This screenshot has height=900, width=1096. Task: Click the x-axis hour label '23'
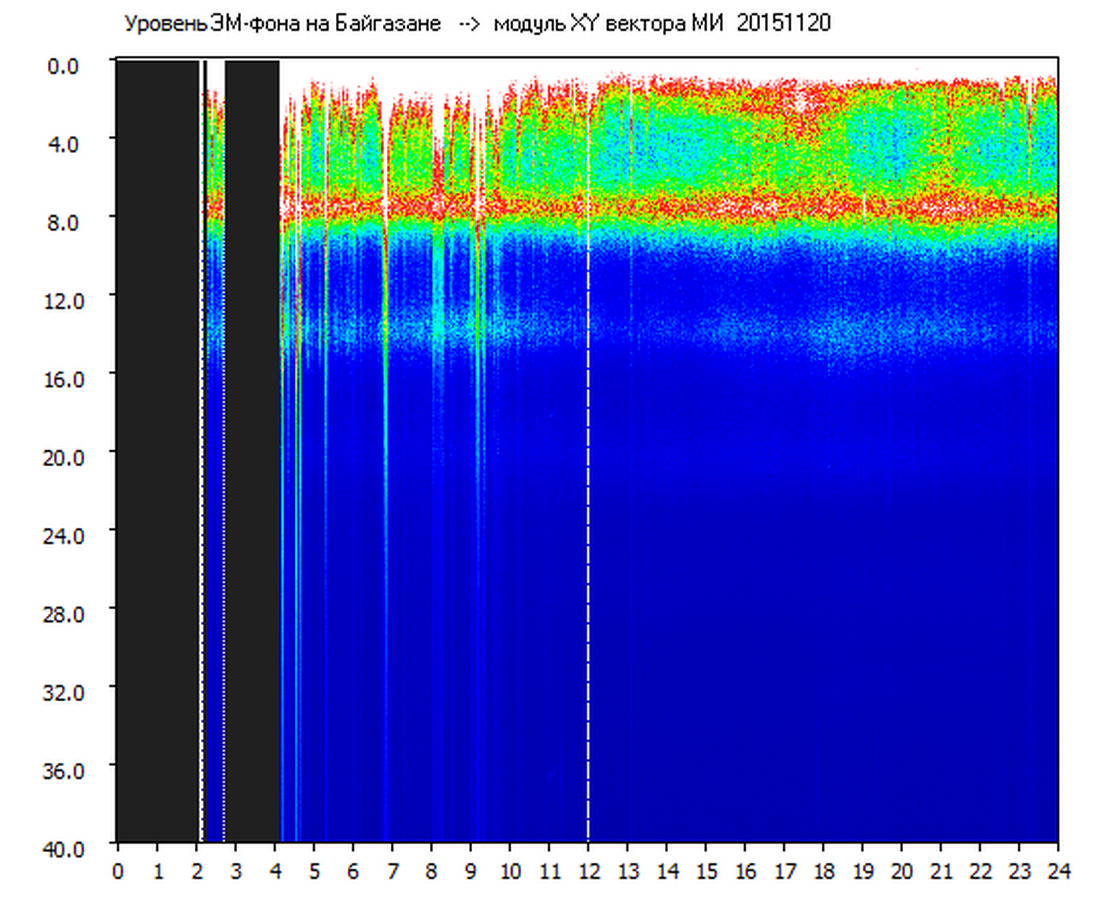tap(1019, 871)
